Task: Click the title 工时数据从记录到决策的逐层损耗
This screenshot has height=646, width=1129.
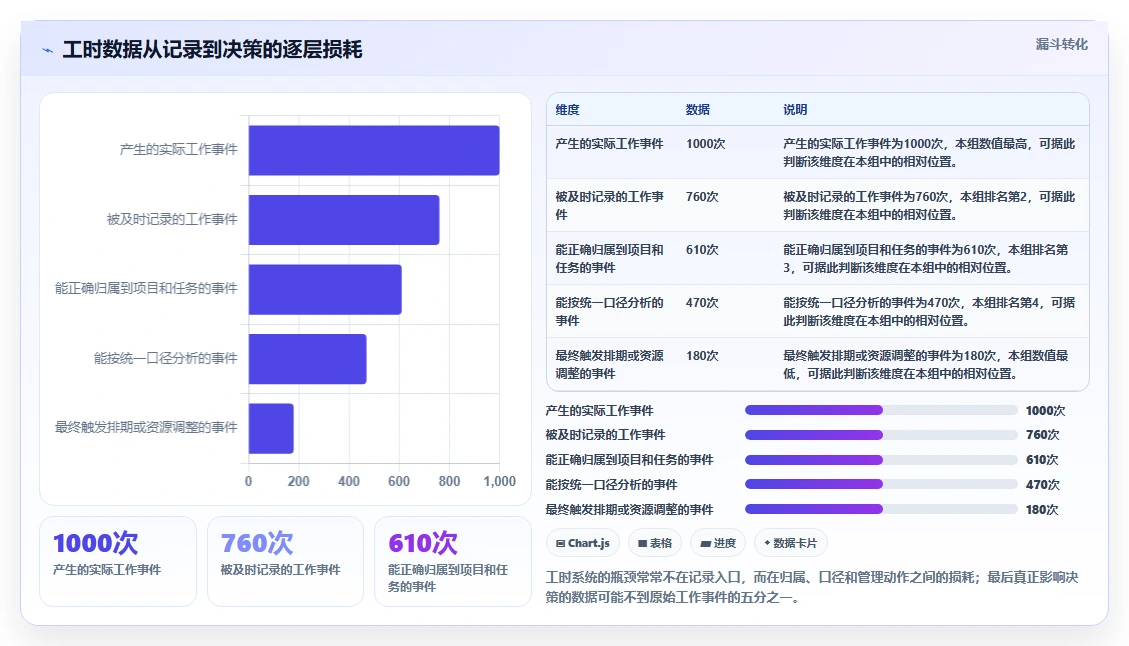Action: click(212, 50)
